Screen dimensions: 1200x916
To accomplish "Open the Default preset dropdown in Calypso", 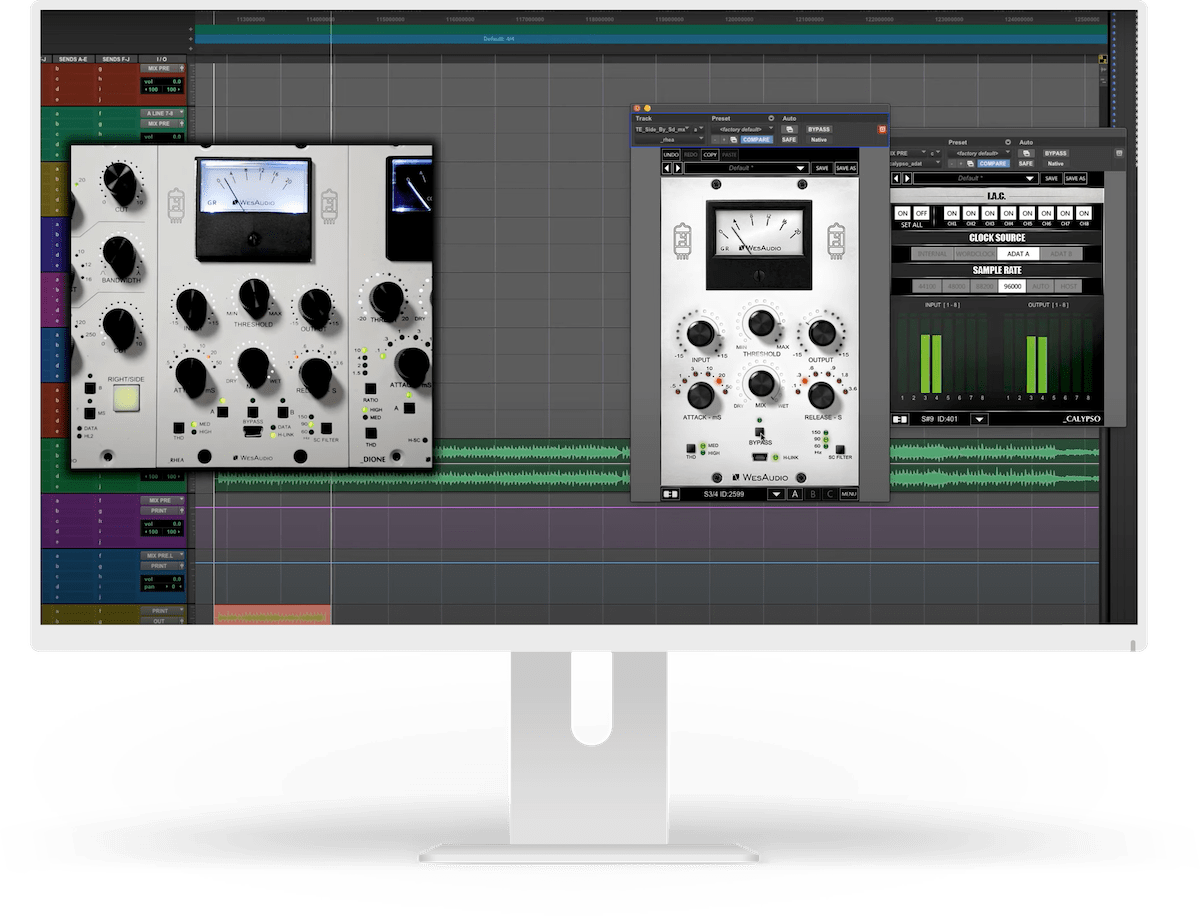I will tap(975, 178).
